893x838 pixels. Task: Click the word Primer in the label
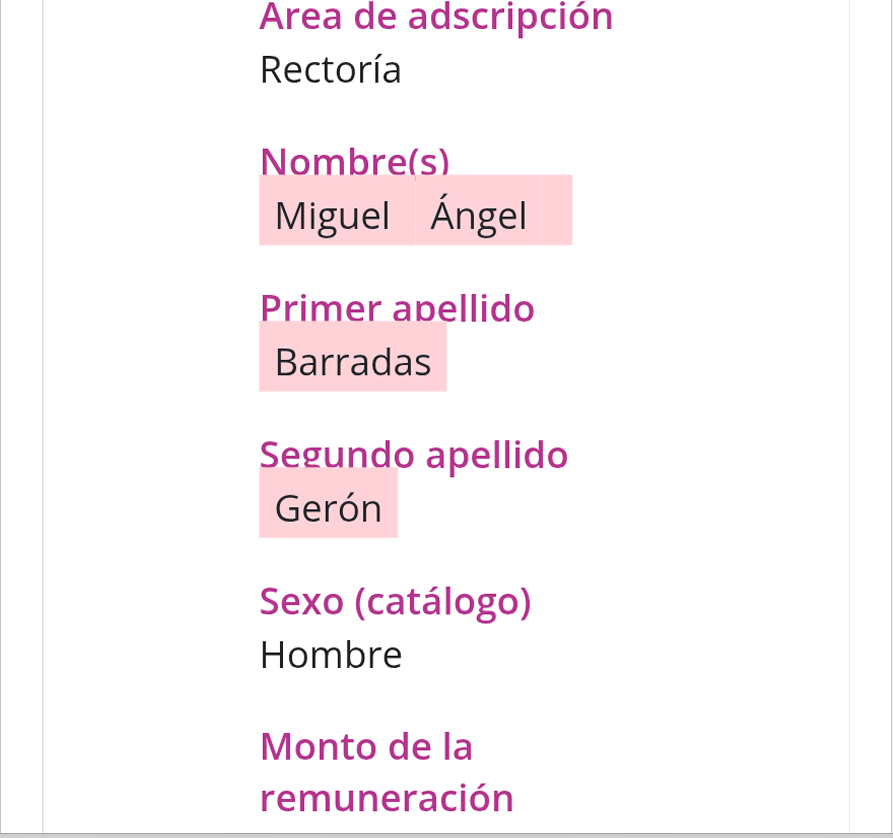(321, 308)
